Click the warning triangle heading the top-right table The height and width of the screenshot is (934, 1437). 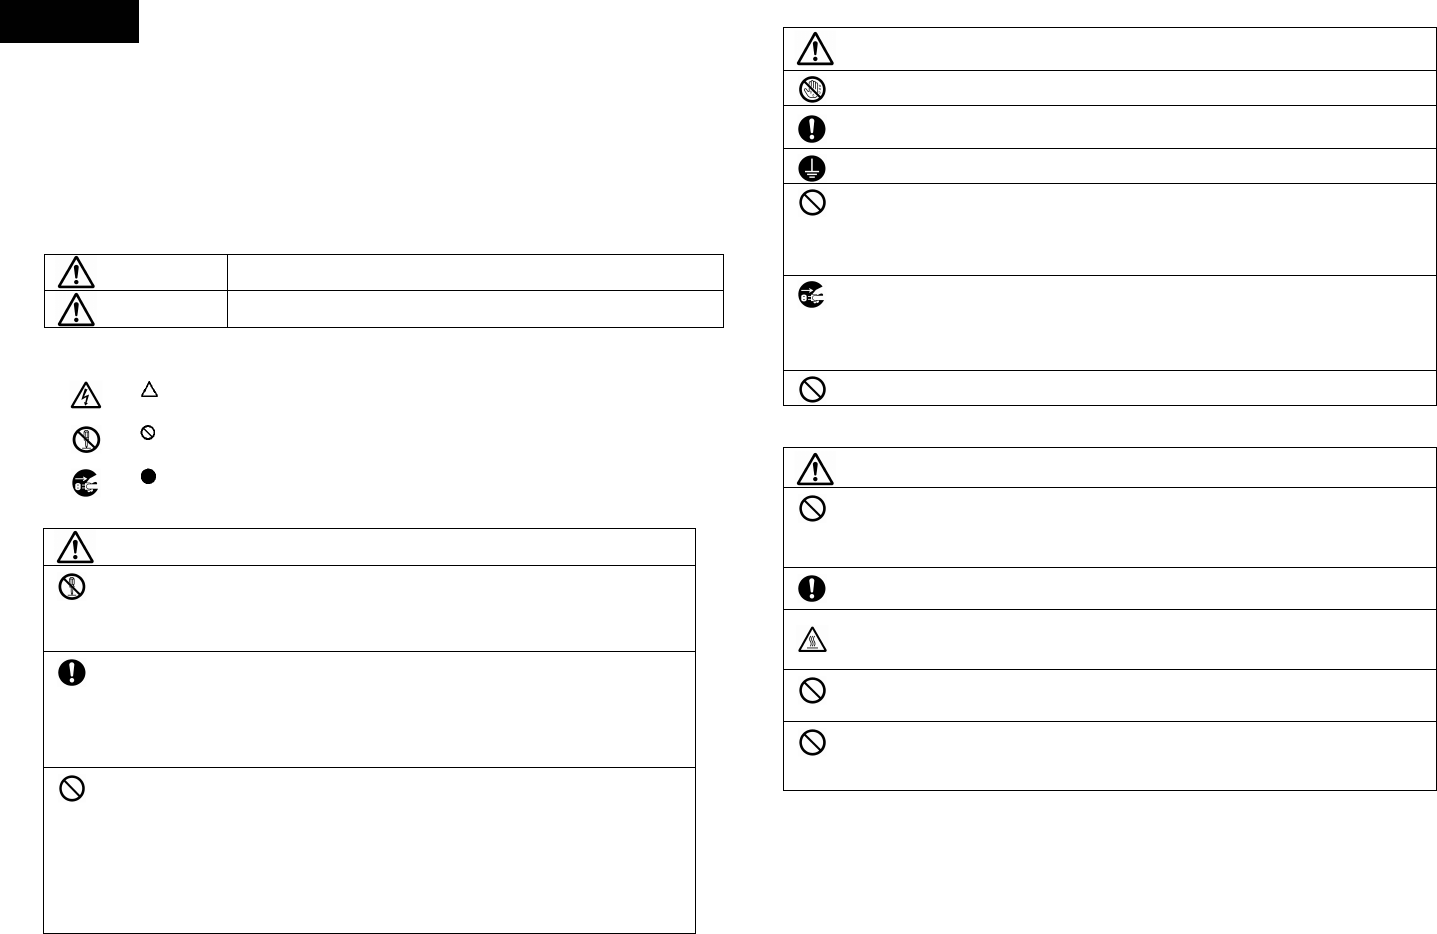[814, 50]
